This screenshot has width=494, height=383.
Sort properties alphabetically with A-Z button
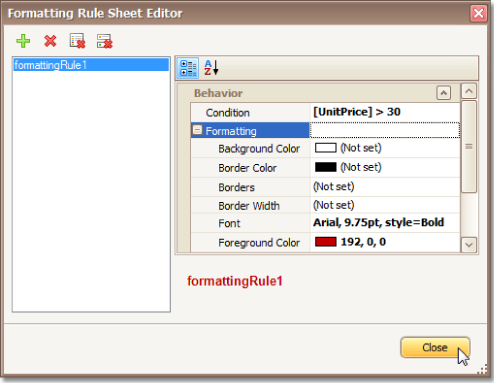(x=211, y=68)
